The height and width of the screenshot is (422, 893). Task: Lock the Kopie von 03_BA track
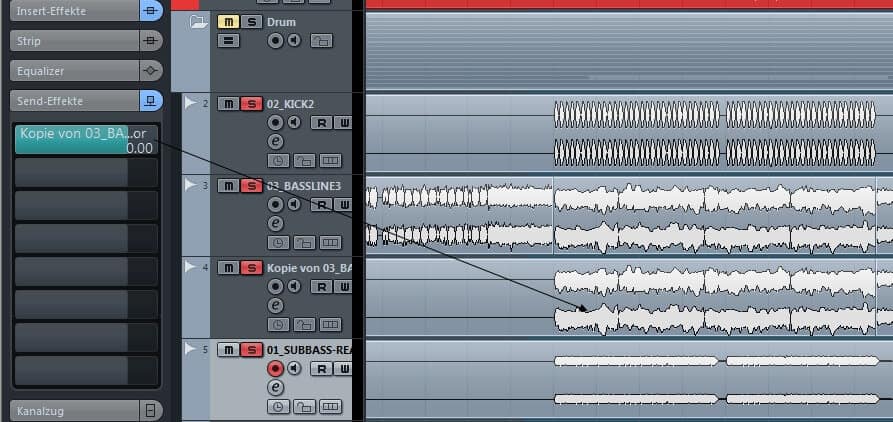pos(305,325)
